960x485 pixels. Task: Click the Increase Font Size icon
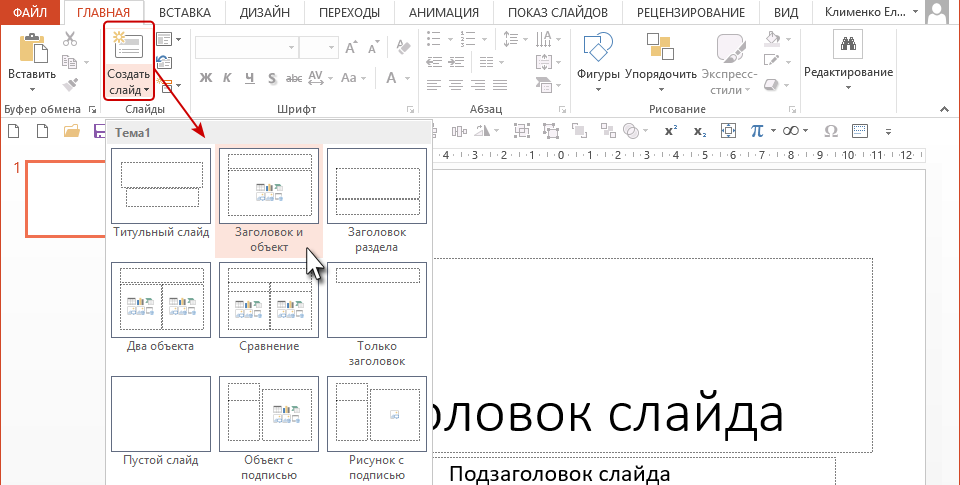coord(351,47)
